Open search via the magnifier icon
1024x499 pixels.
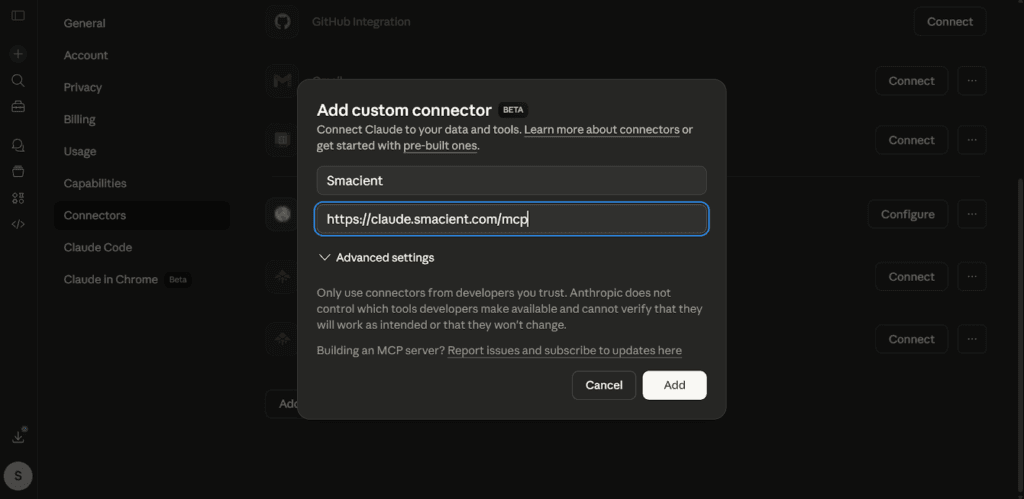pos(18,80)
